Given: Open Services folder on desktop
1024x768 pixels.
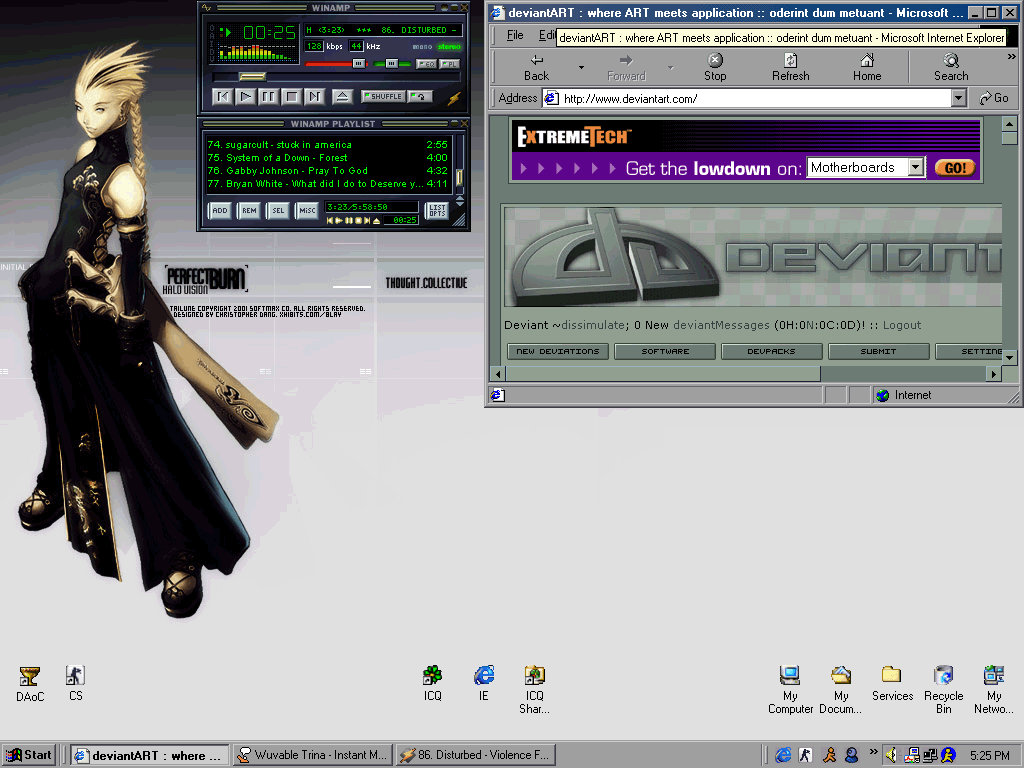Looking at the screenshot, I should coord(892,683).
